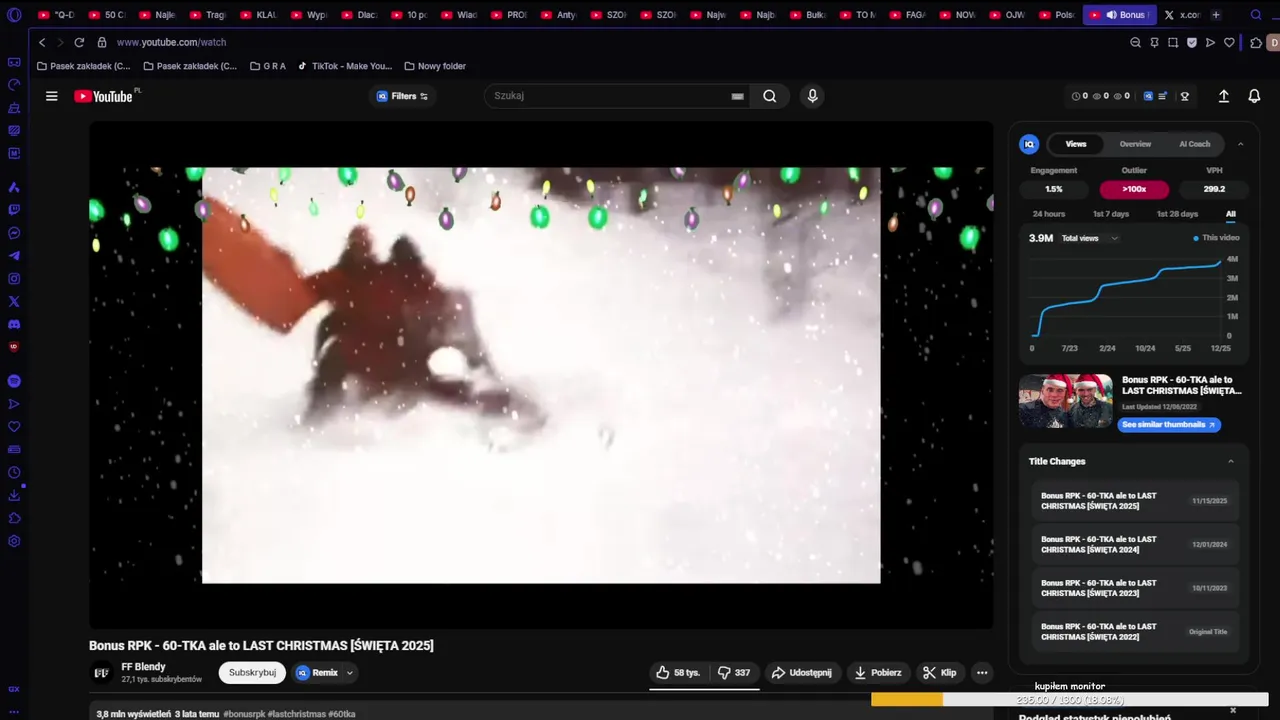Open Instagram in the Opera sidebar
This screenshot has height=720, width=1280.
coord(14,279)
